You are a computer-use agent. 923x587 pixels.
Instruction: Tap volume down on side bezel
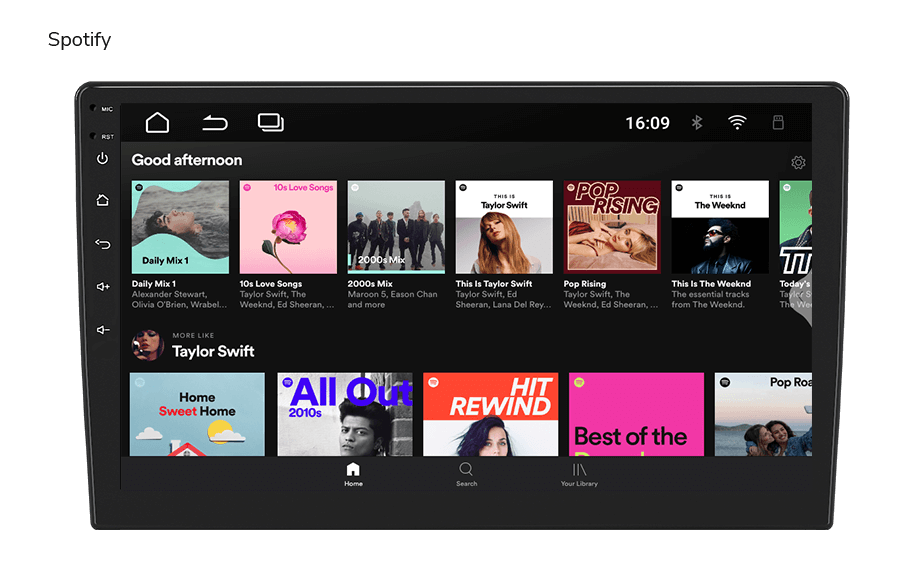coord(103,330)
